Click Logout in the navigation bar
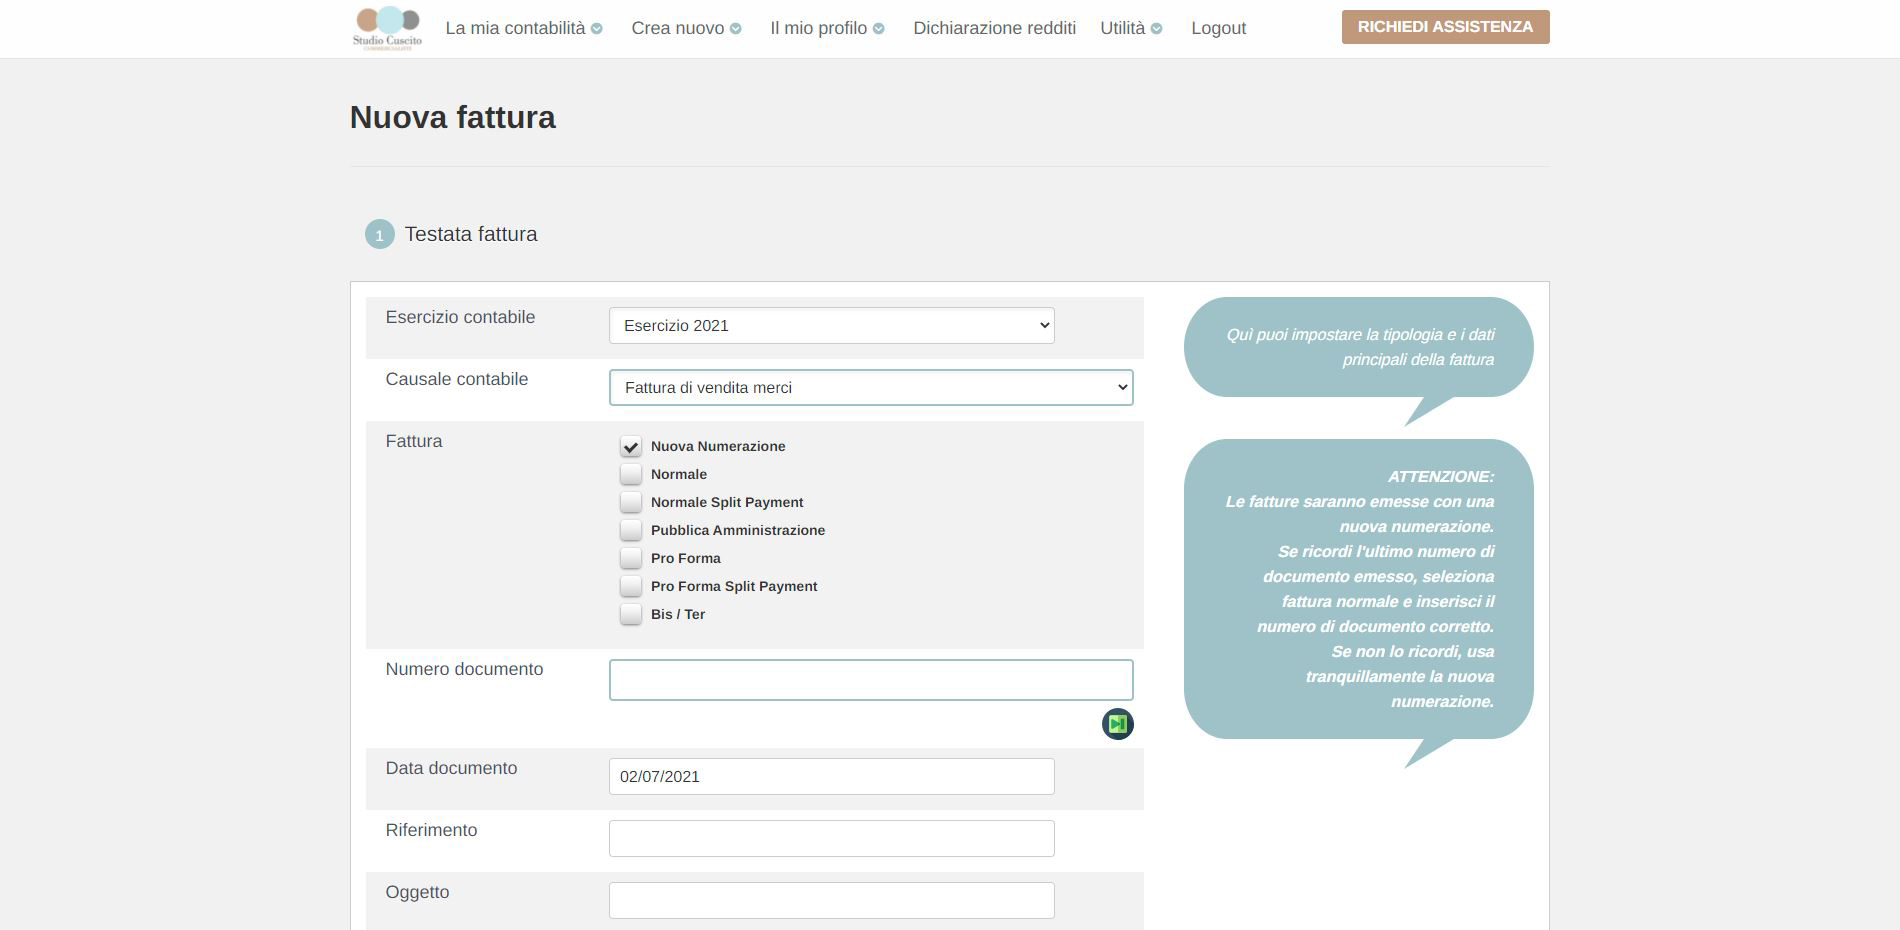Screen dimensions: 1900x930 tap(1218, 28)
